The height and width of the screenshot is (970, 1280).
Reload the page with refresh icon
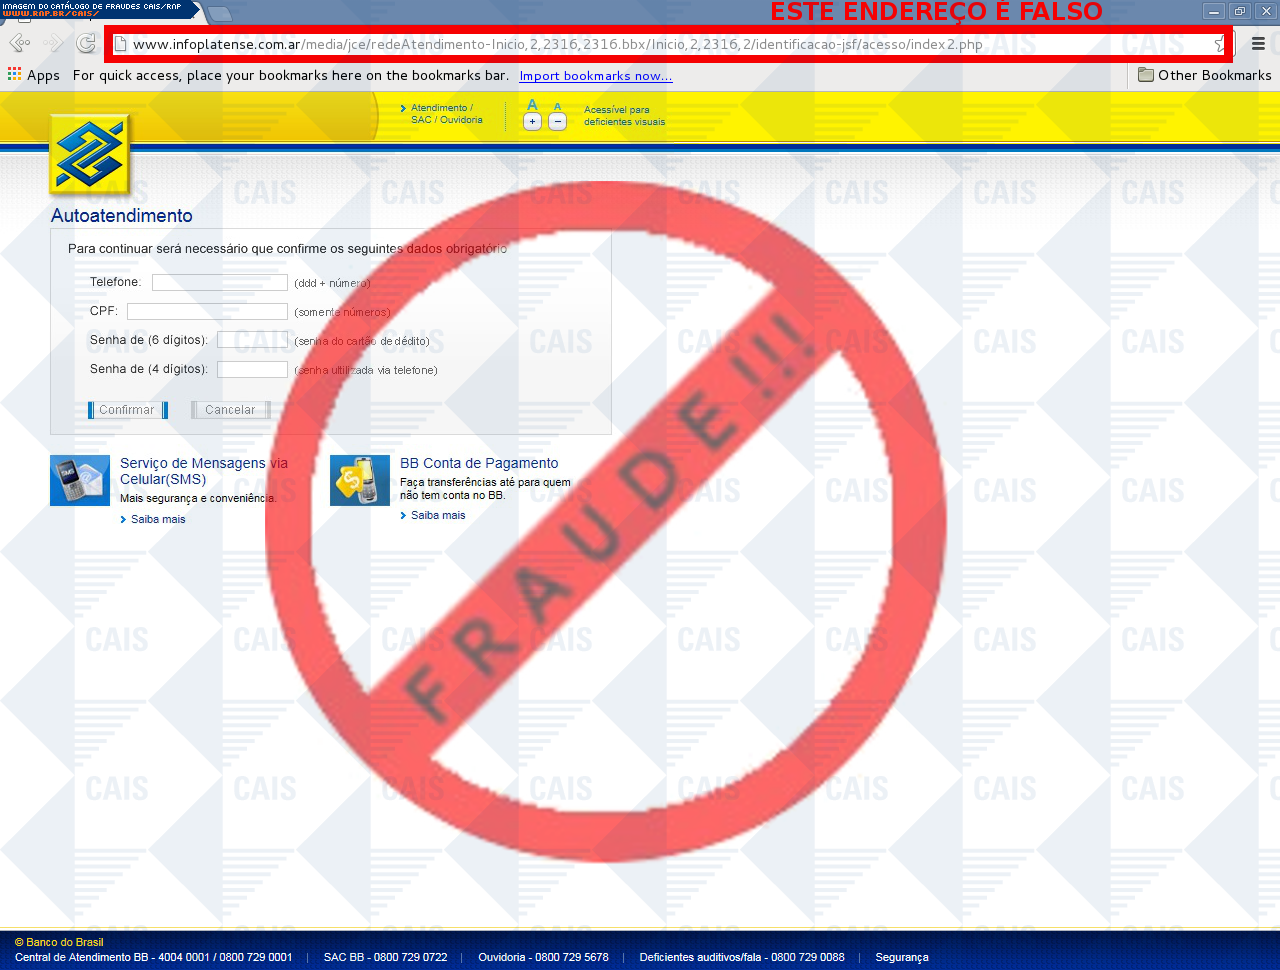tap(87, 43)
